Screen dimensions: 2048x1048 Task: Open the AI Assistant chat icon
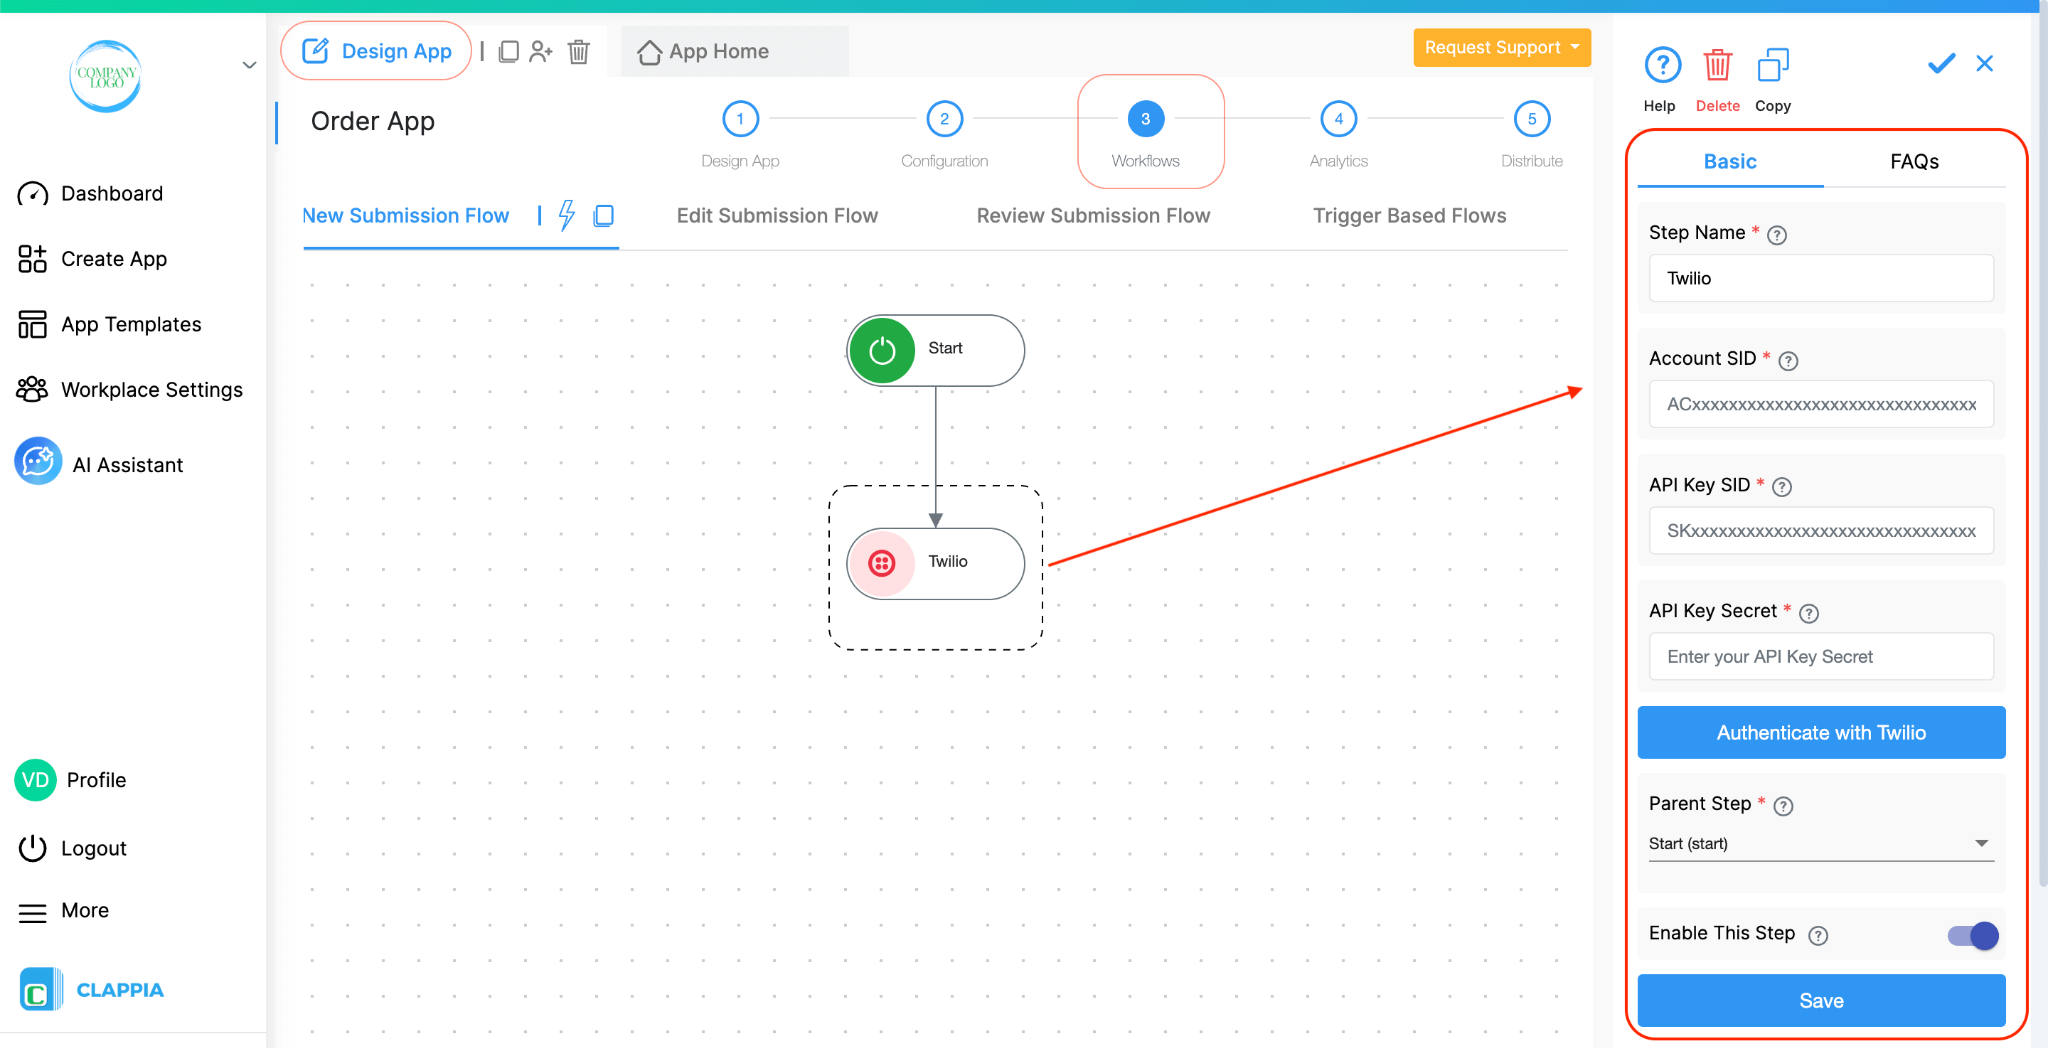click(38, 461)
